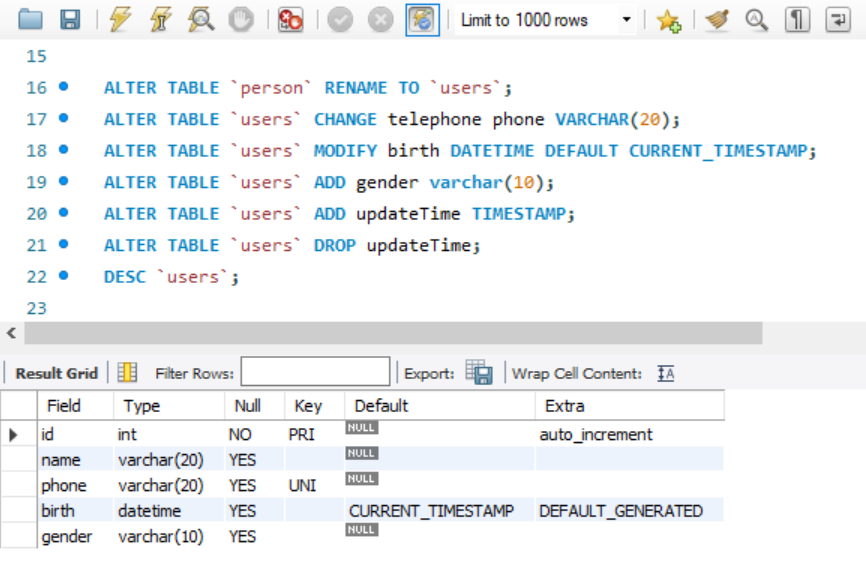Viewport: 866px width, 571px height.
Task: Click the stop execution hand icon
Action: [x=241, y=20]
